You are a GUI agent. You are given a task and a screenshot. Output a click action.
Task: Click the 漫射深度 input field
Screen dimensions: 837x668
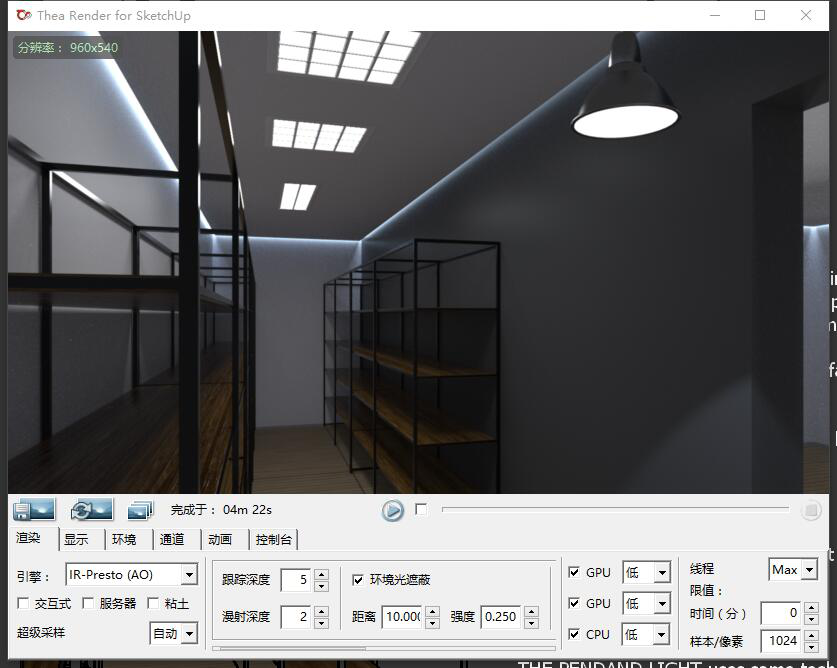[x=297, y=617]
